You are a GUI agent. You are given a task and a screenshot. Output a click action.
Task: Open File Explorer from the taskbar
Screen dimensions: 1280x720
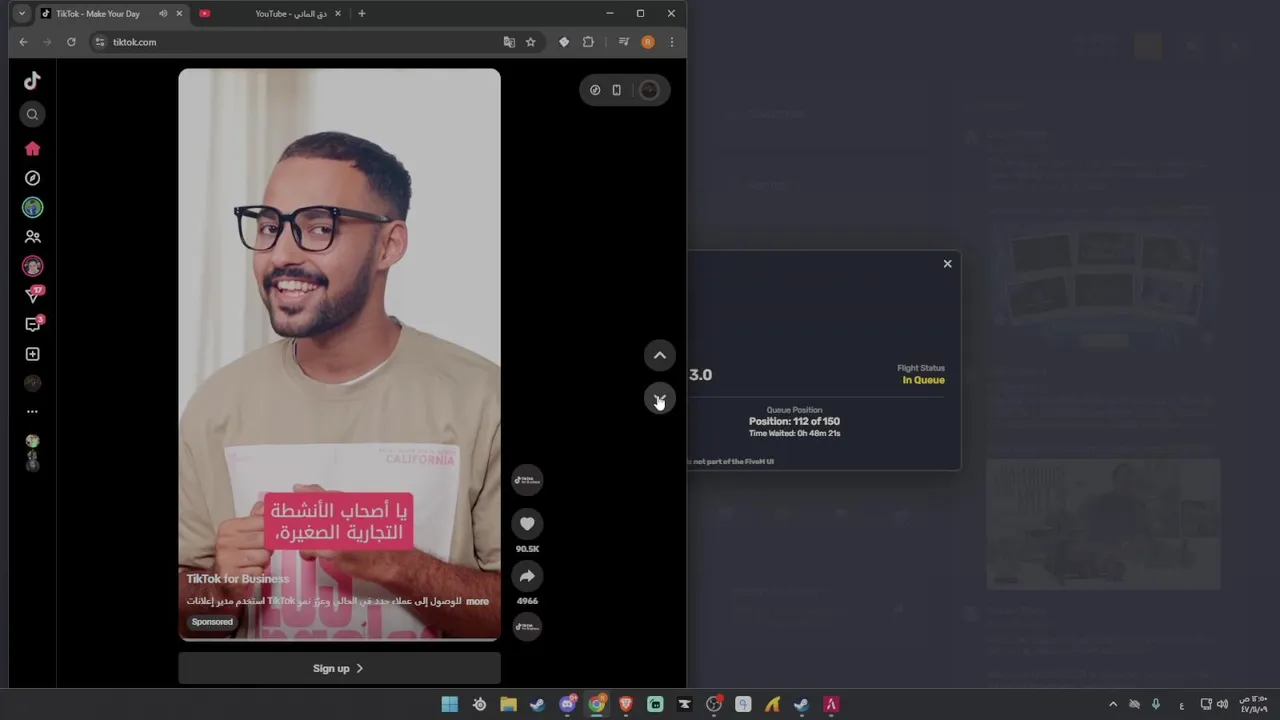[508, 704]
